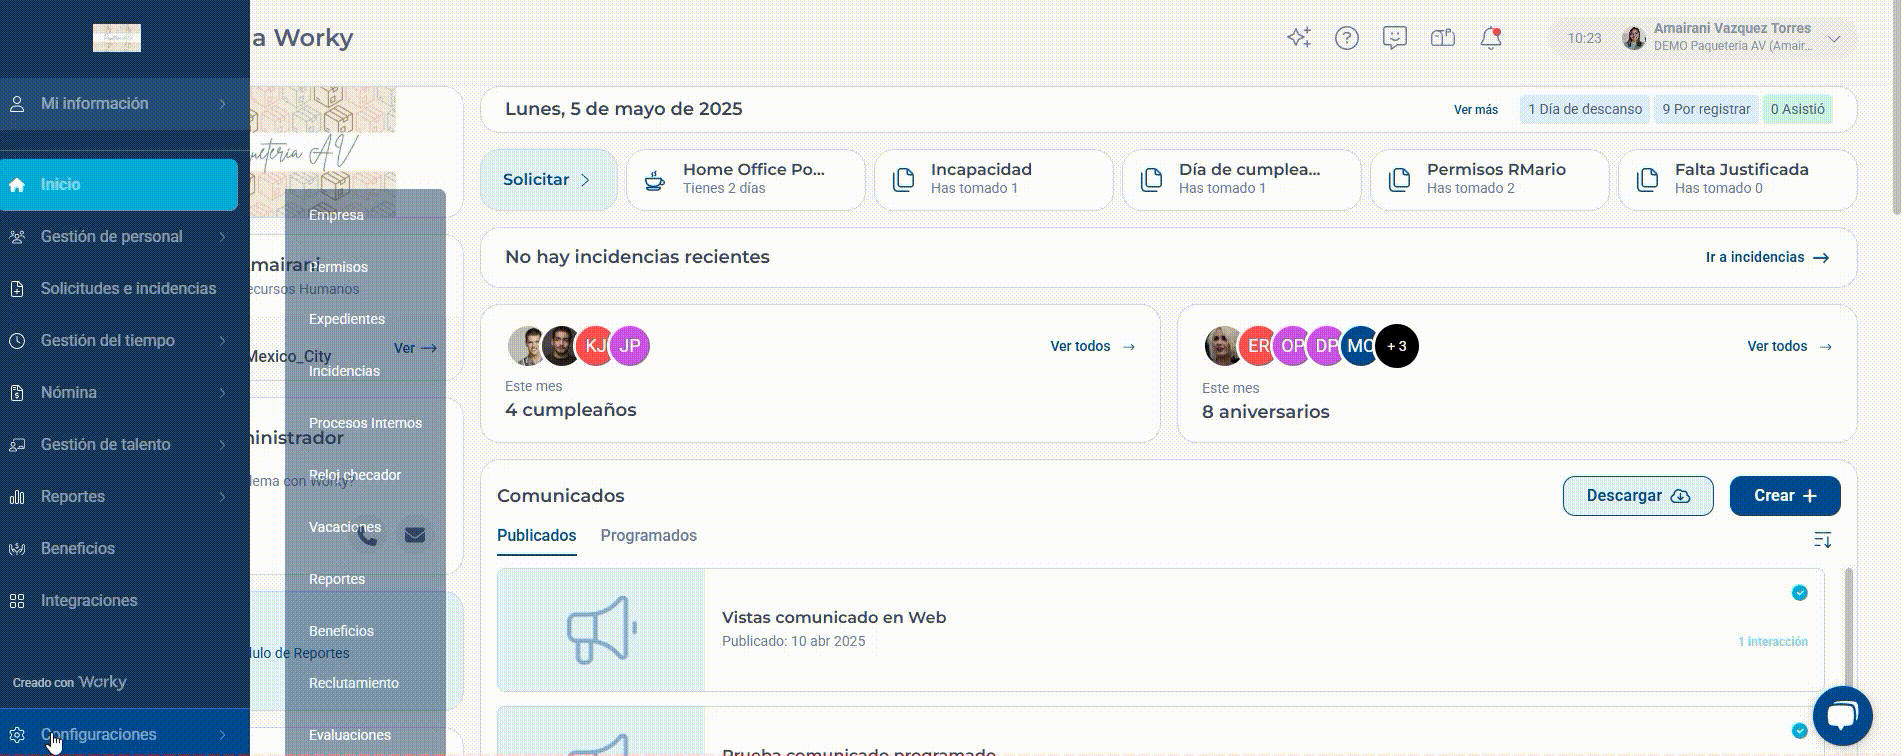Switch to Publicados tab
The height and width of the screenshot is (756, 1902).
(537, 535)
